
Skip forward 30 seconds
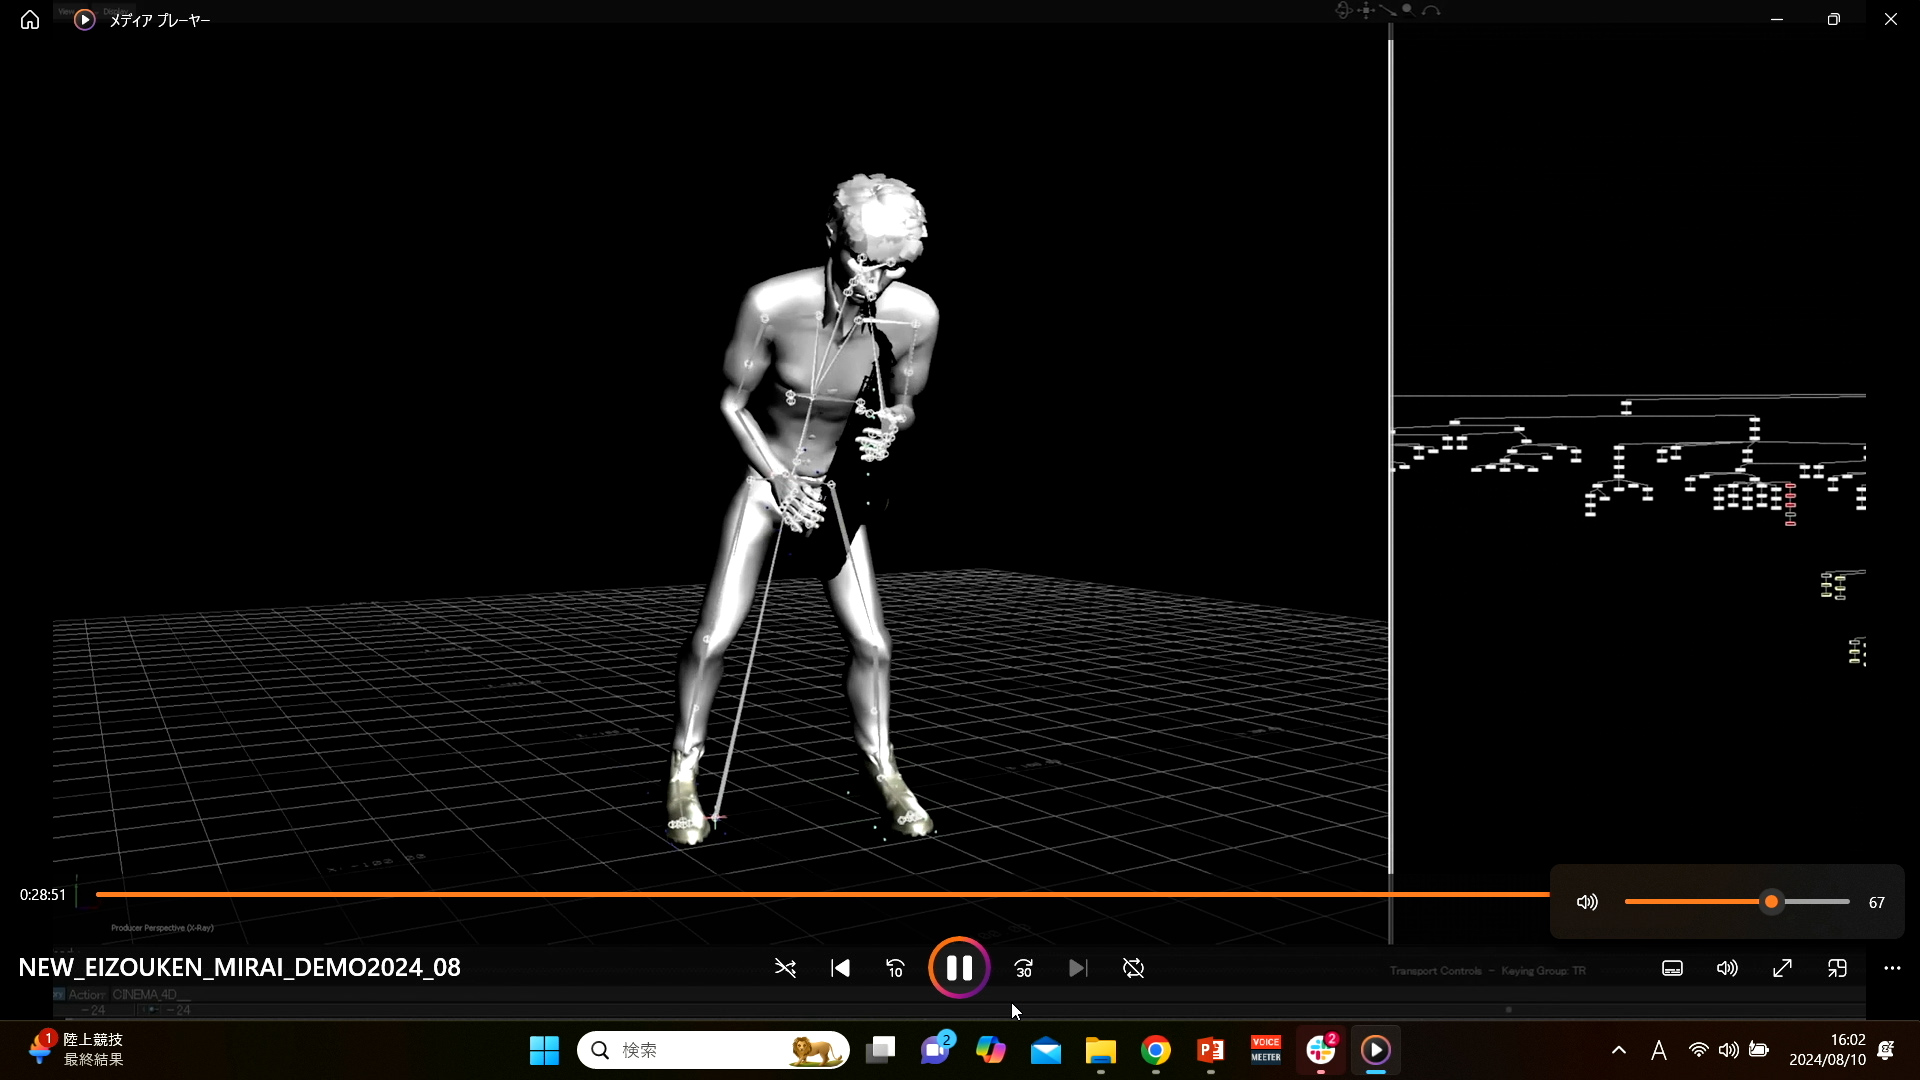coord(1023,968)
